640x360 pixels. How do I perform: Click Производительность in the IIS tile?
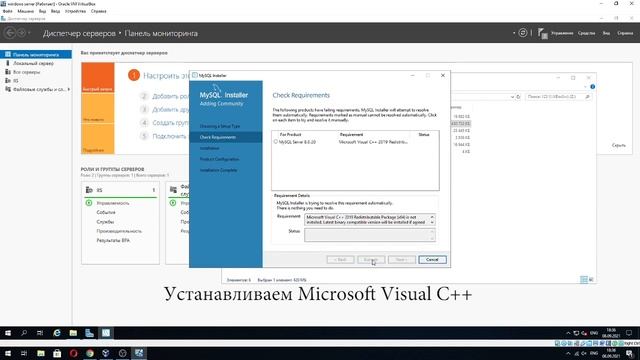[x=119, y=231]
